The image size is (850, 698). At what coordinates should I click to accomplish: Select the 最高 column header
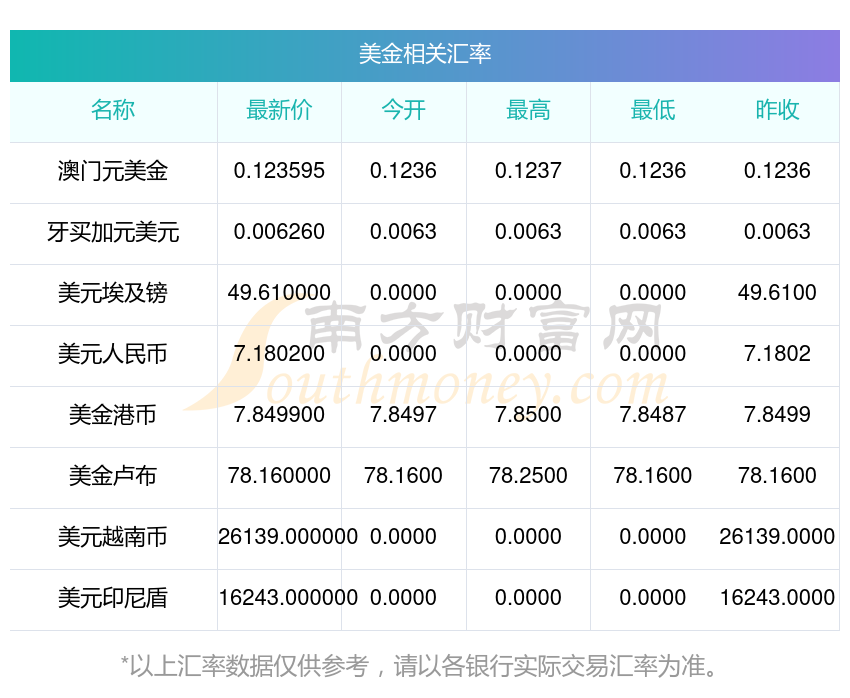coord(528,110)
